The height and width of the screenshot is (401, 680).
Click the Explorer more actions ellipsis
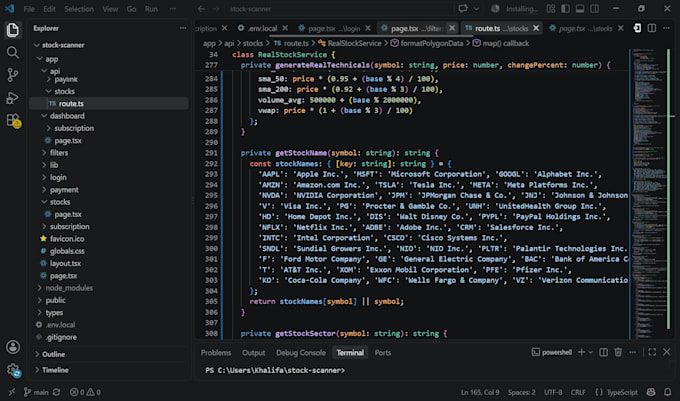(x=183, y=28)
